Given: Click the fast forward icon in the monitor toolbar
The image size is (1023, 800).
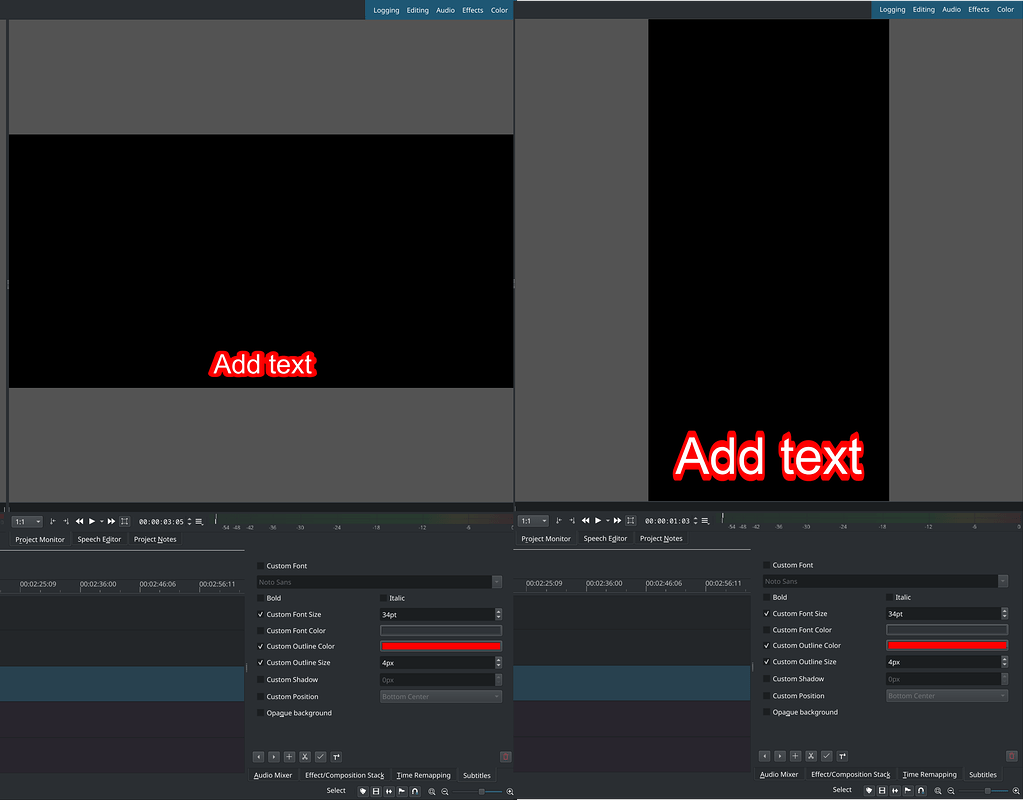Looking at the screenshot, I should 110,521.
